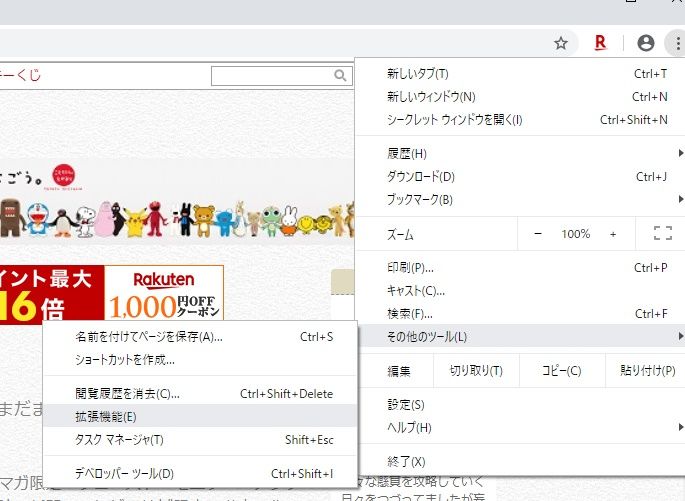Click the bookmark star icon
The height and width of the screenshot is (501, 685).
tap(561, 43)
